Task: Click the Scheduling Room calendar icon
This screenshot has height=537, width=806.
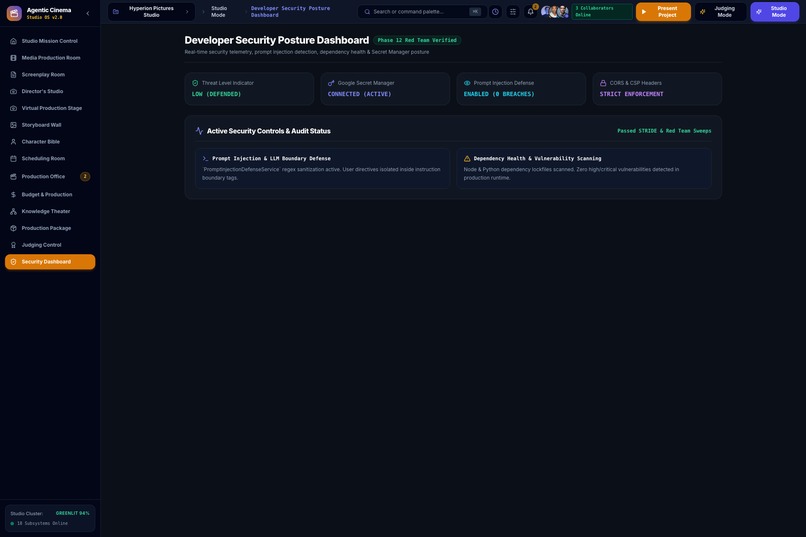Action: pos(13,159)
